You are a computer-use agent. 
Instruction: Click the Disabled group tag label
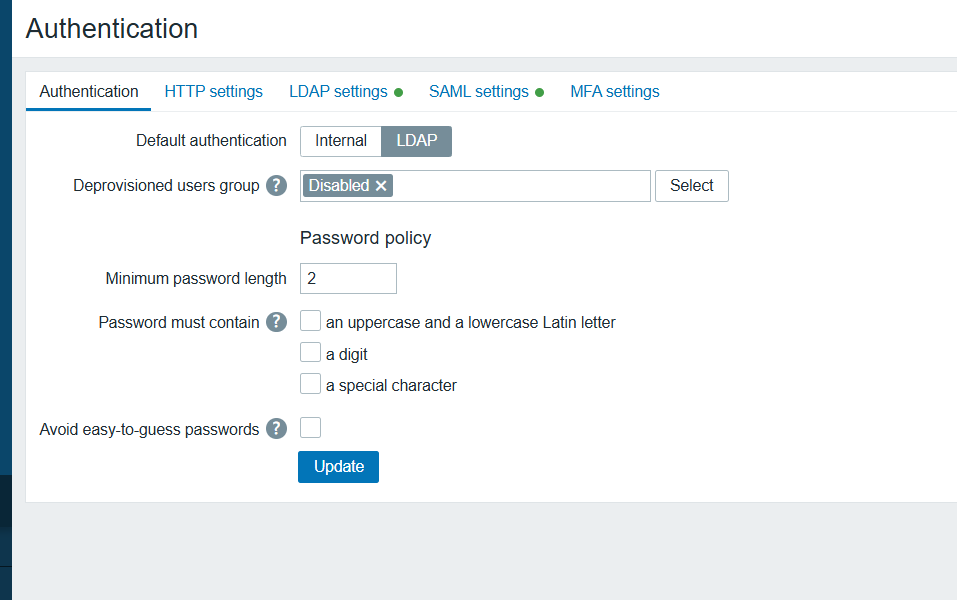tap(338, 186)
